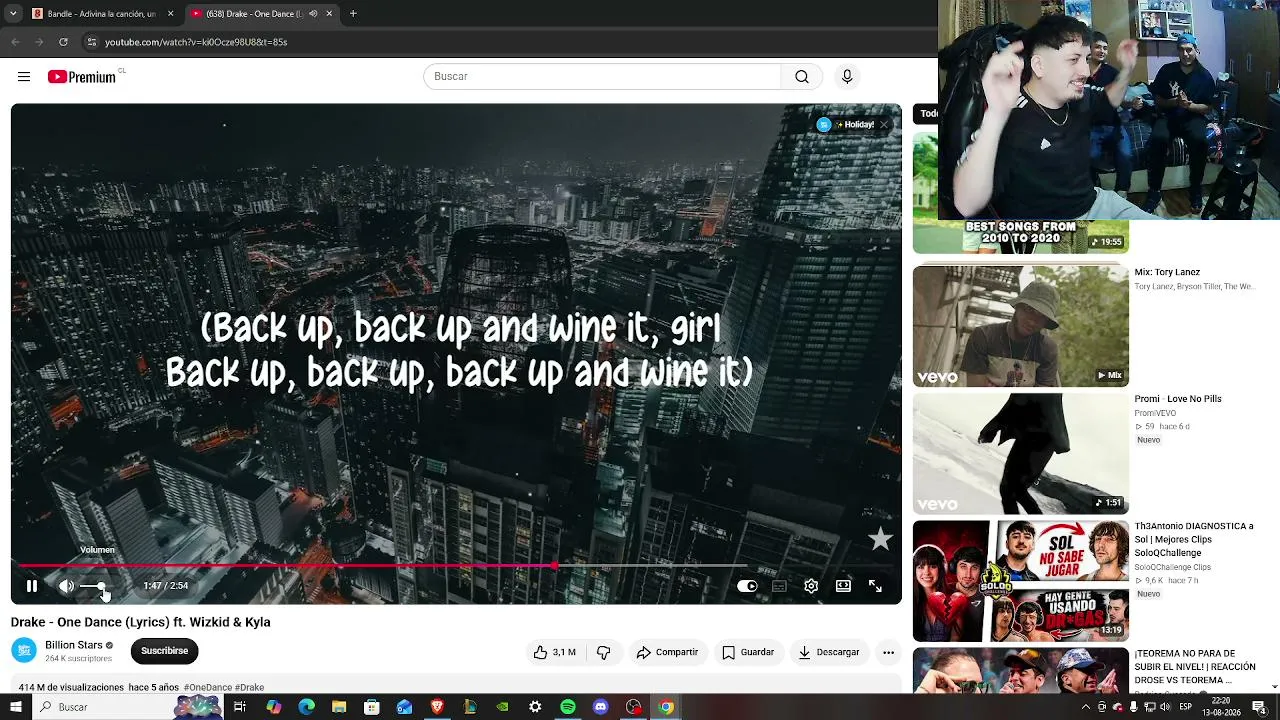Open the Task View button
Image resolution: width=1280 pixels, height=720 pixels.
tap(240, 707)
